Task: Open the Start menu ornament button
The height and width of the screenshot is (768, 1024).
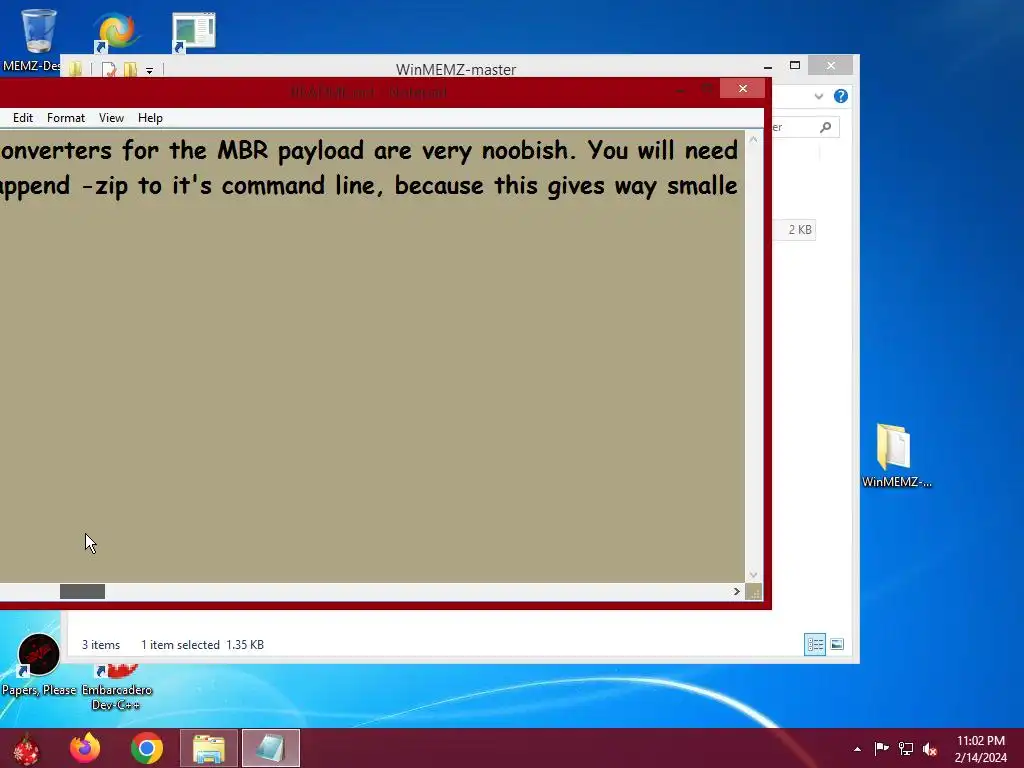Action: (x=26, y=748)
